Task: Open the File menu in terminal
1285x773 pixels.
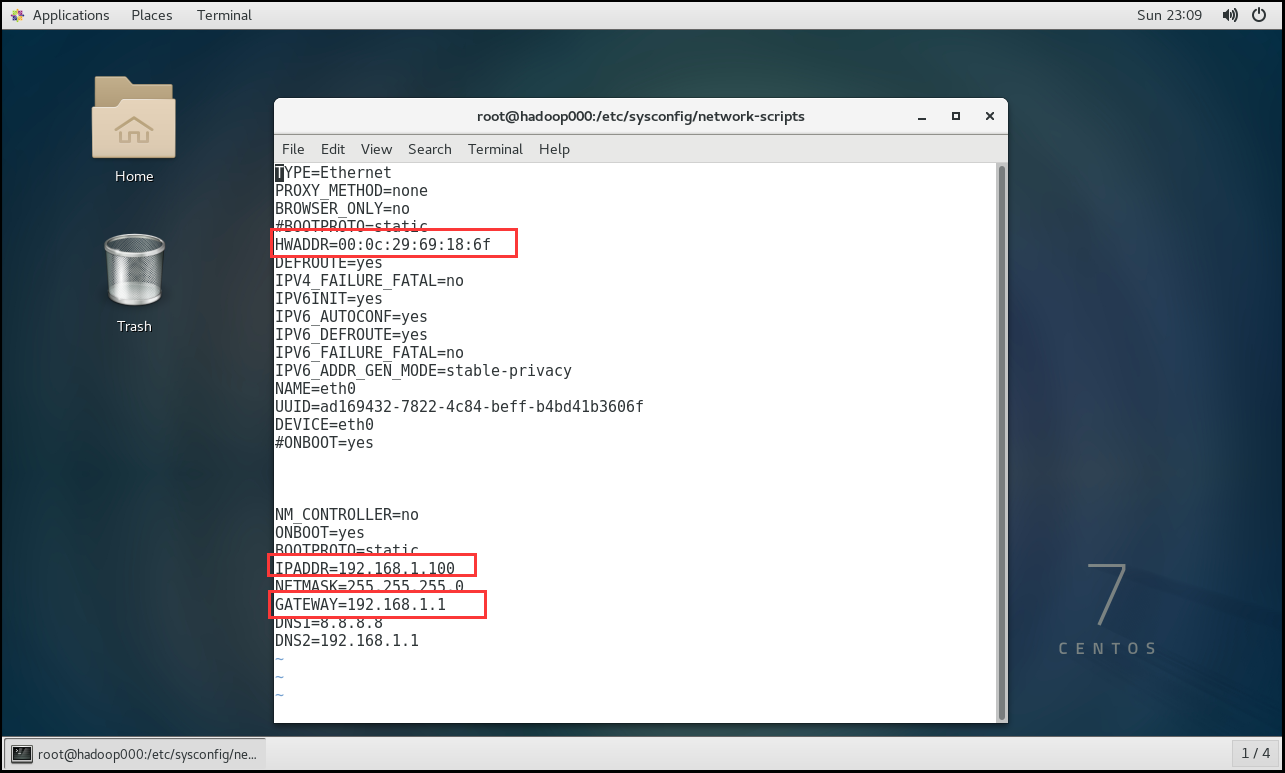Action: point(293,149)
